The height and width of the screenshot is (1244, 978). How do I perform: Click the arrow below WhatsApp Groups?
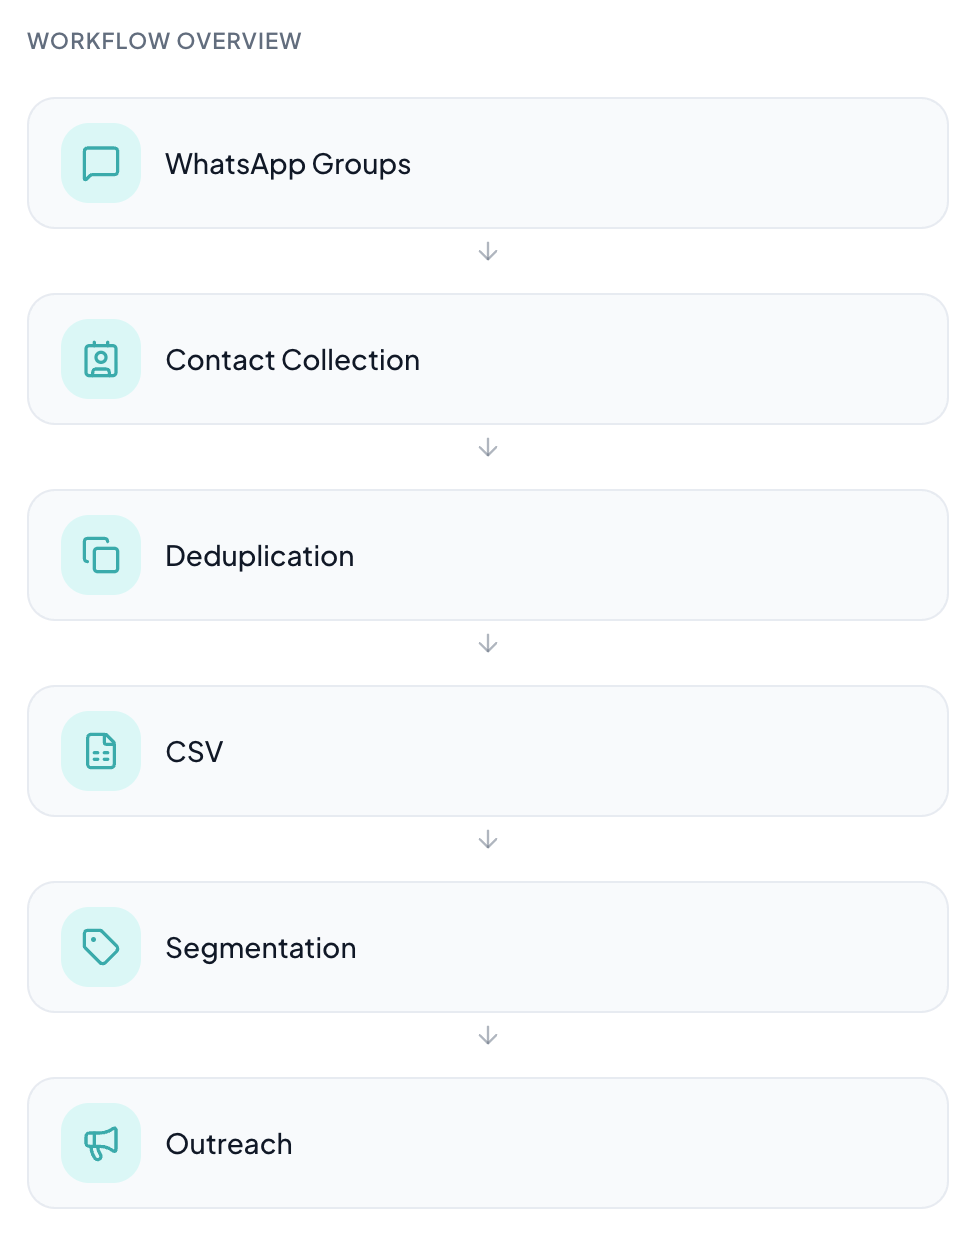488,251
